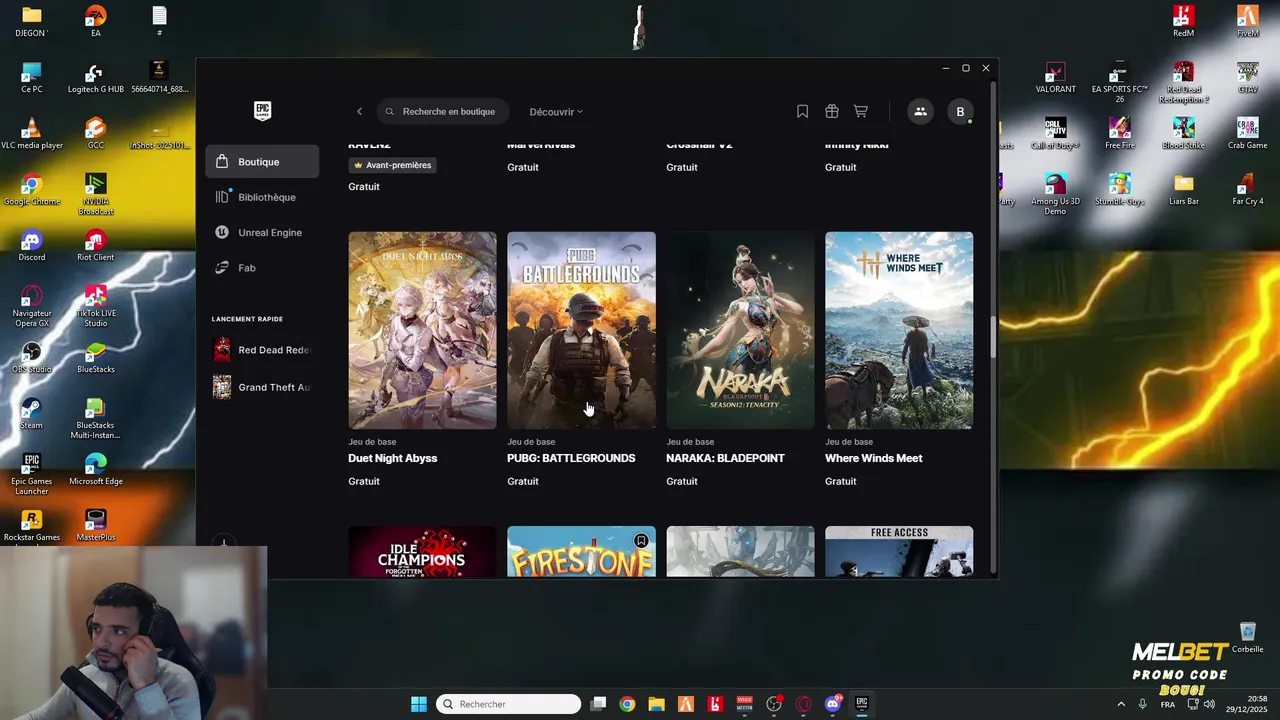Open Google Chrome from the taskbar
This screenshot has width=1280, height=720.
tap(627, 704)
